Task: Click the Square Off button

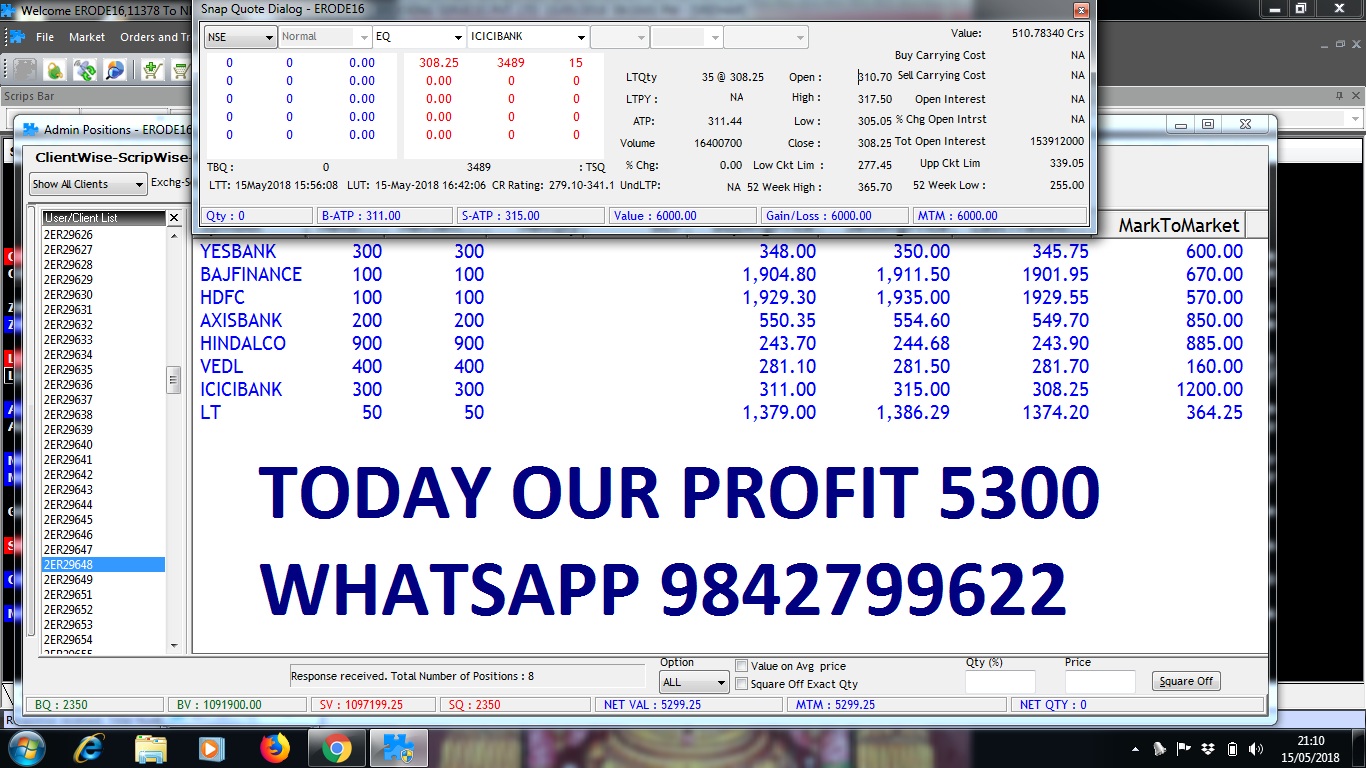Action: (1186, 681)
